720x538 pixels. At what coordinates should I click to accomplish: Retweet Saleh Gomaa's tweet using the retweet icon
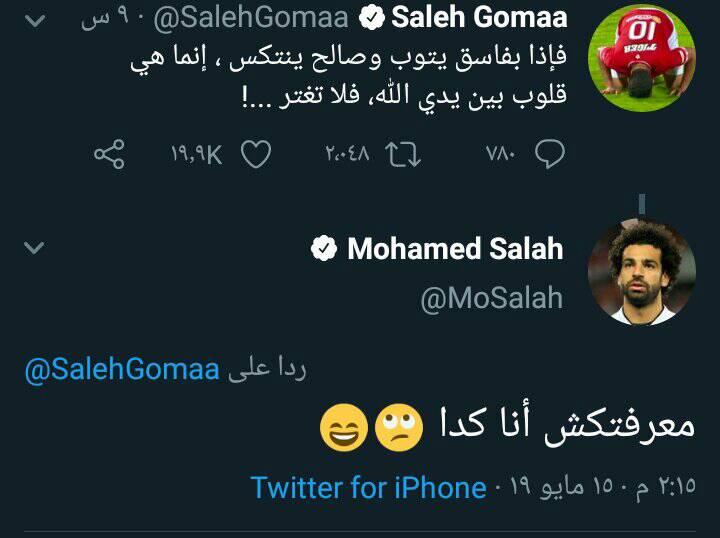pos(400,154)
